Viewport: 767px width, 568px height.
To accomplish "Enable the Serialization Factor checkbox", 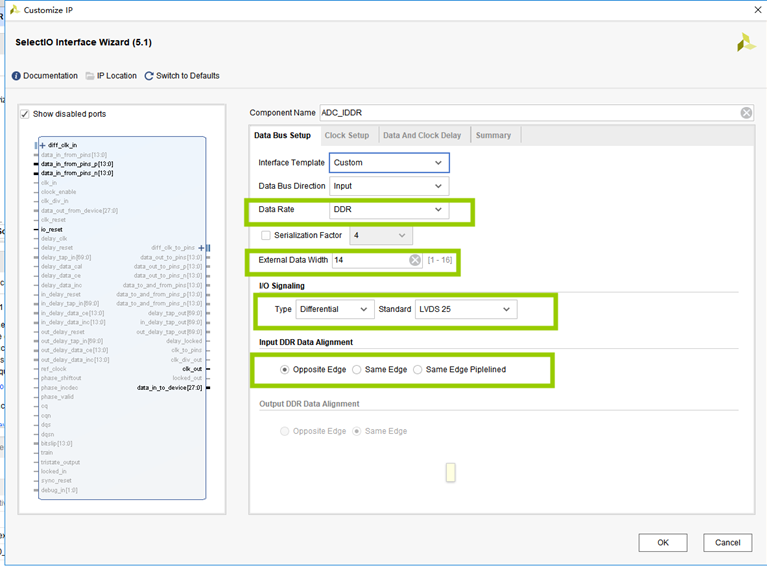I will point(266,235).
